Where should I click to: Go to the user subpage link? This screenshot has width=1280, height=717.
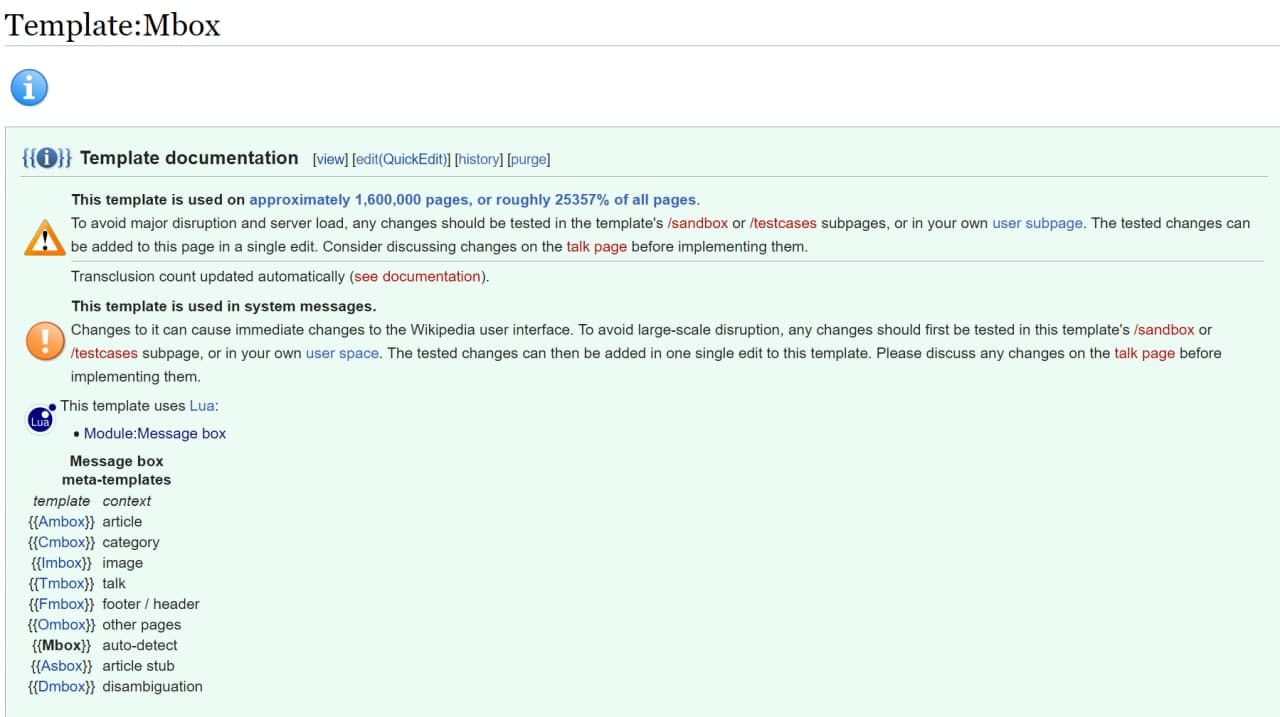tap(1037, 223)
